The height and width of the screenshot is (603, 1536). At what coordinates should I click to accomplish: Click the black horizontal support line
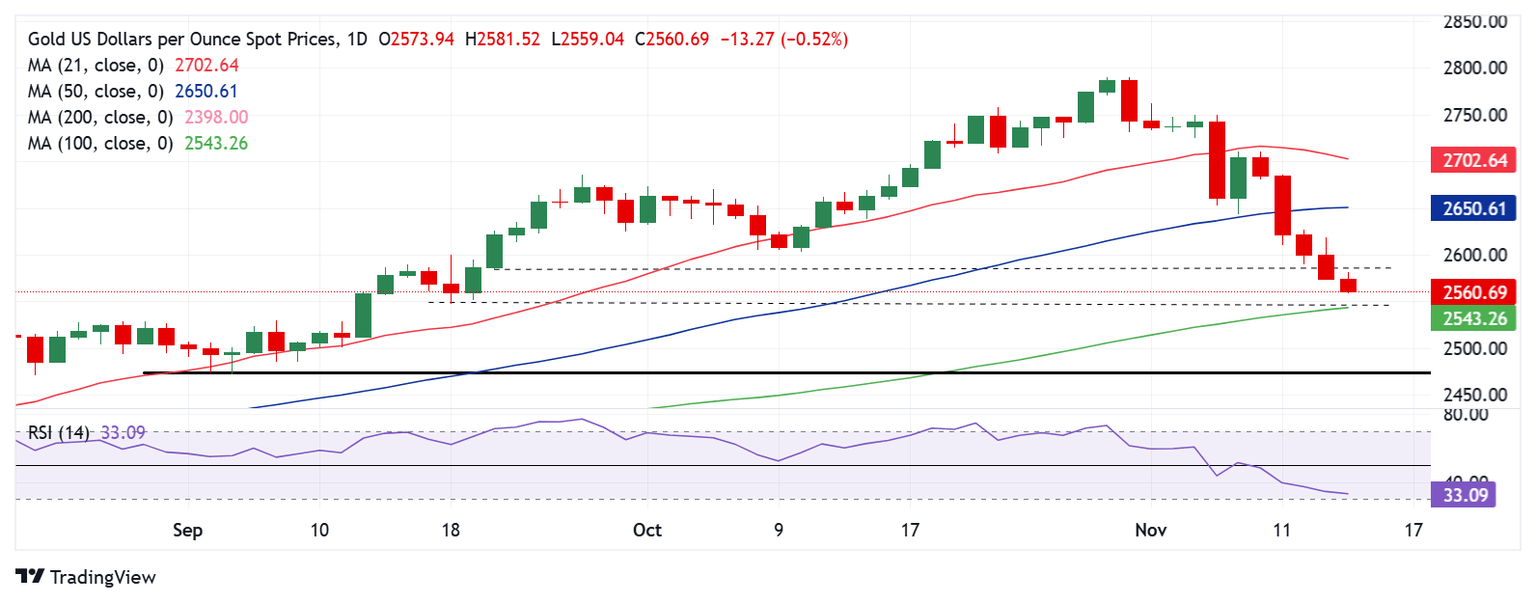point(786,373)
